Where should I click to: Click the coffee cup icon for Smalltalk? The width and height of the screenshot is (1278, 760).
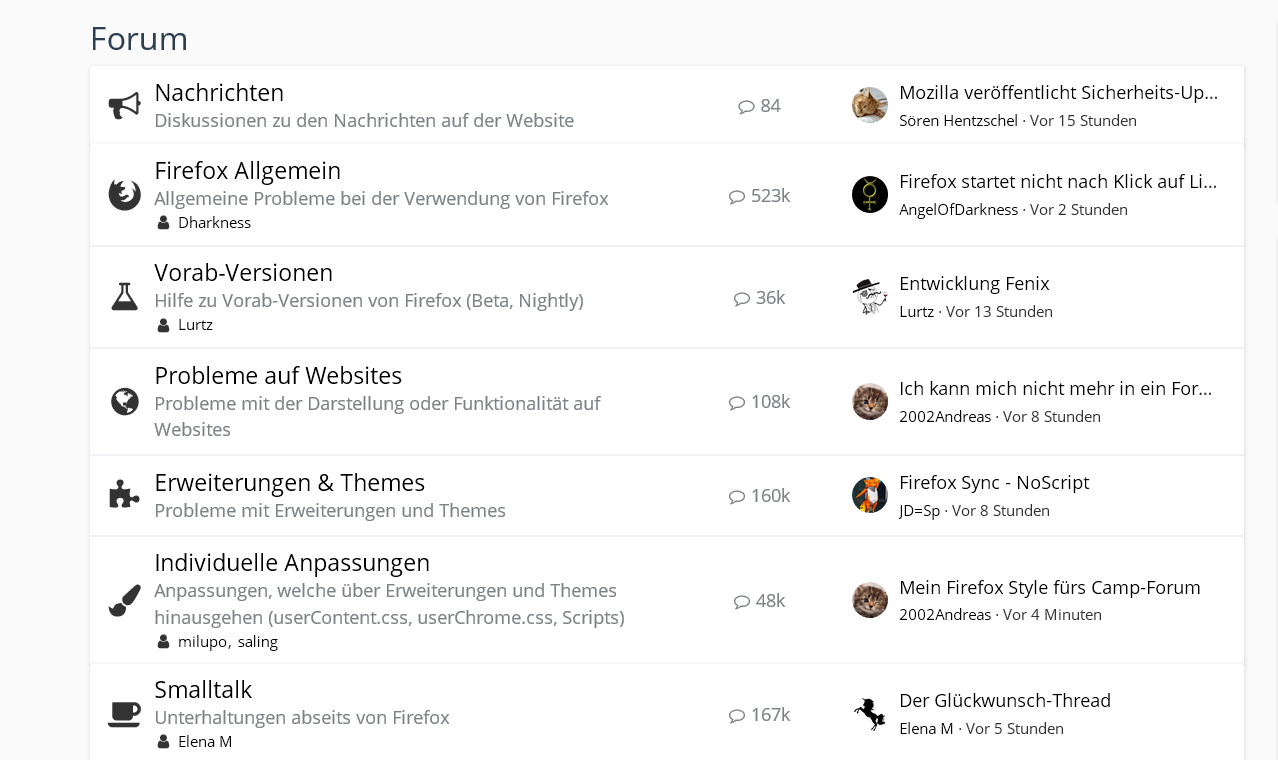[125, 714]
